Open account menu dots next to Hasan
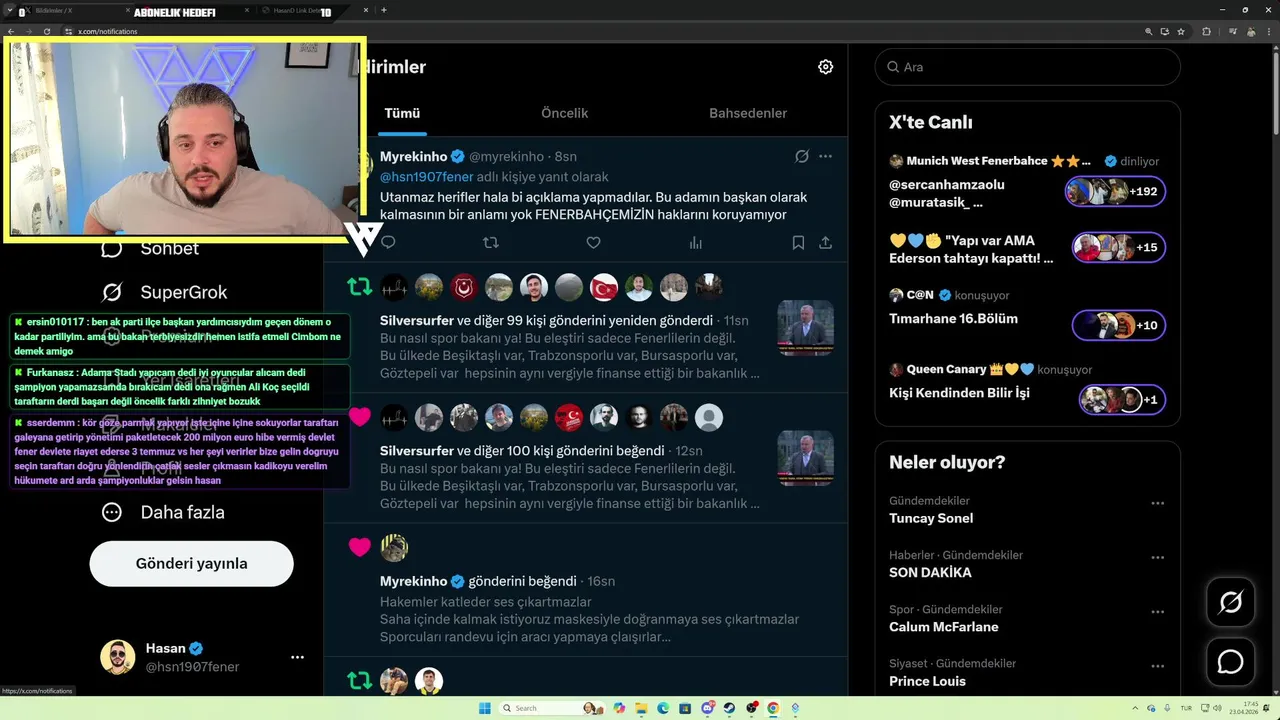Image resolution: width=1280 pixels, height=720 pixels. pyautogui.click(x=297, y=657)
